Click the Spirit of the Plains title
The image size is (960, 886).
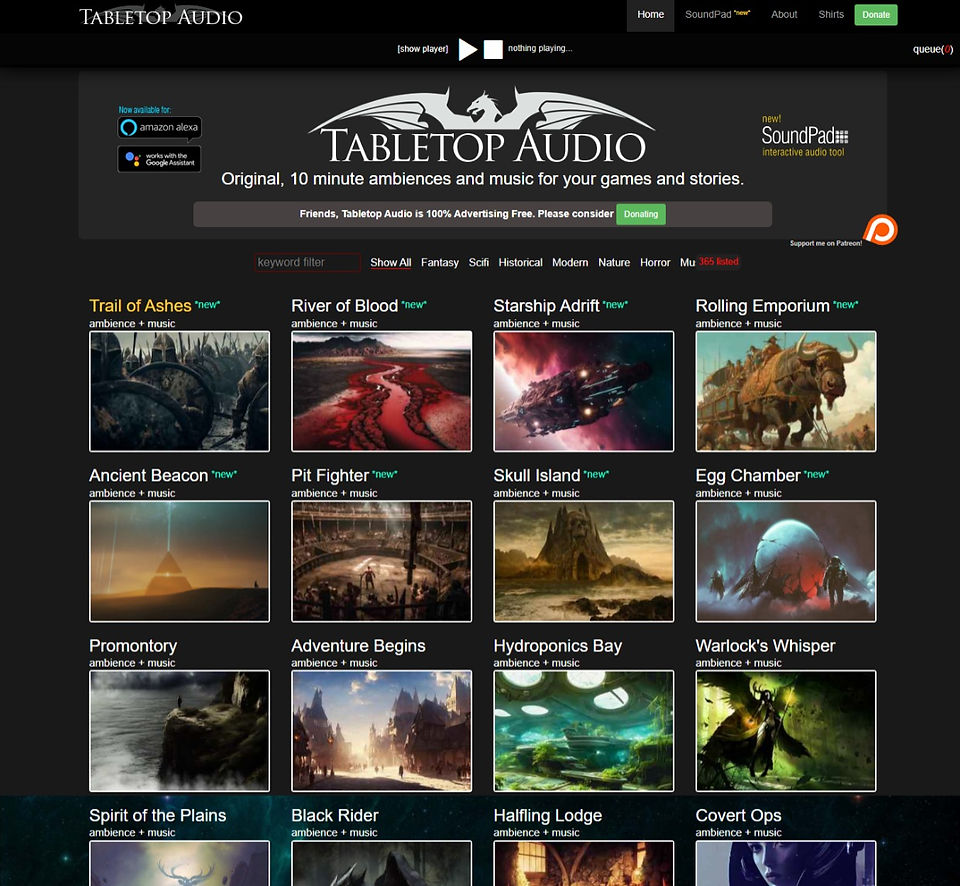pos(157,816)
